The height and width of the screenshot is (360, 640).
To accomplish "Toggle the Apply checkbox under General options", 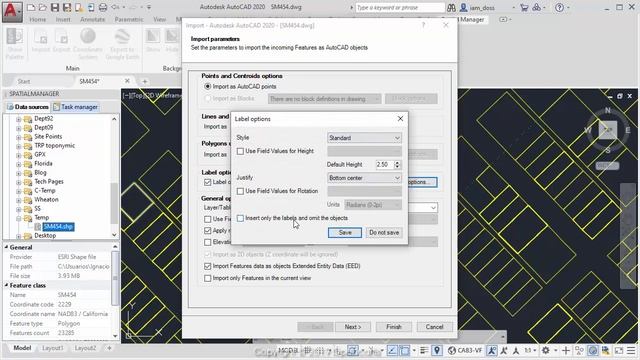I will coord(208,231).
